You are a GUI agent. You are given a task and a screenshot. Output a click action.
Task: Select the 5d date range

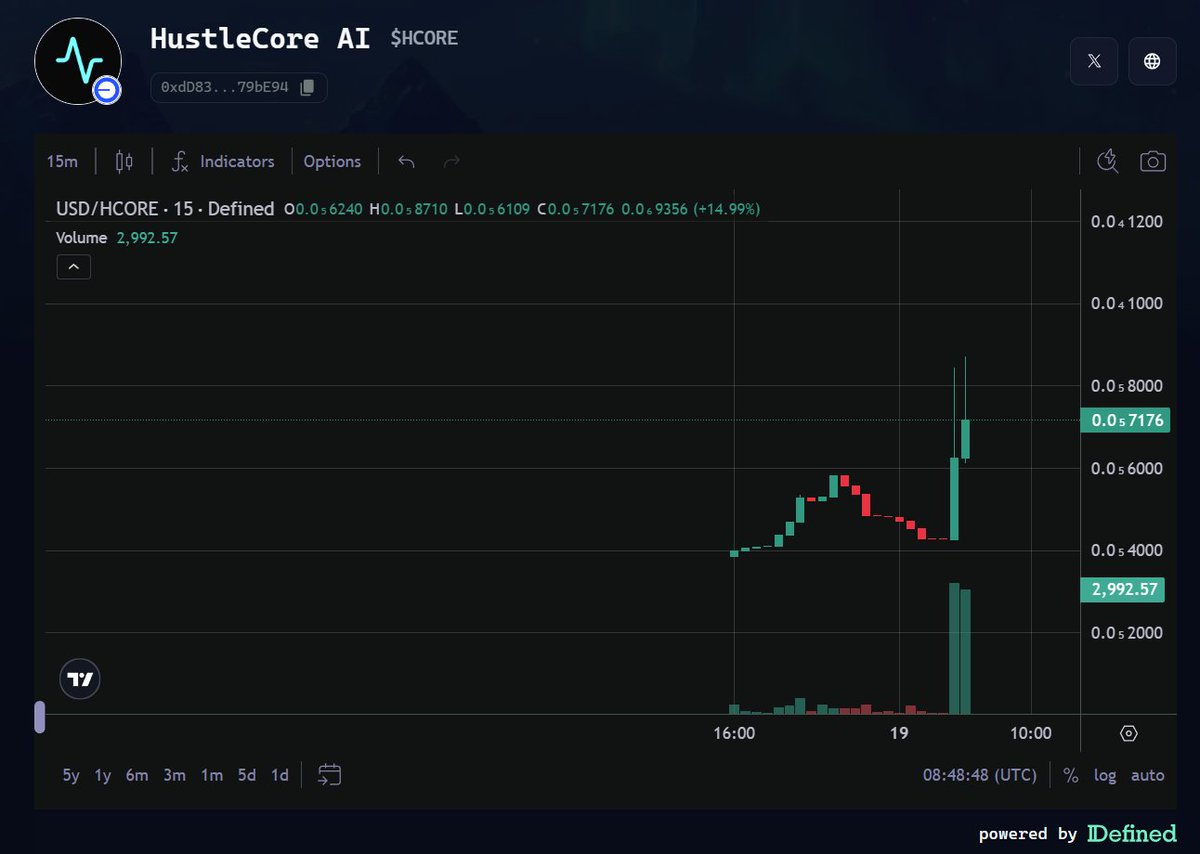click(246, 775)
